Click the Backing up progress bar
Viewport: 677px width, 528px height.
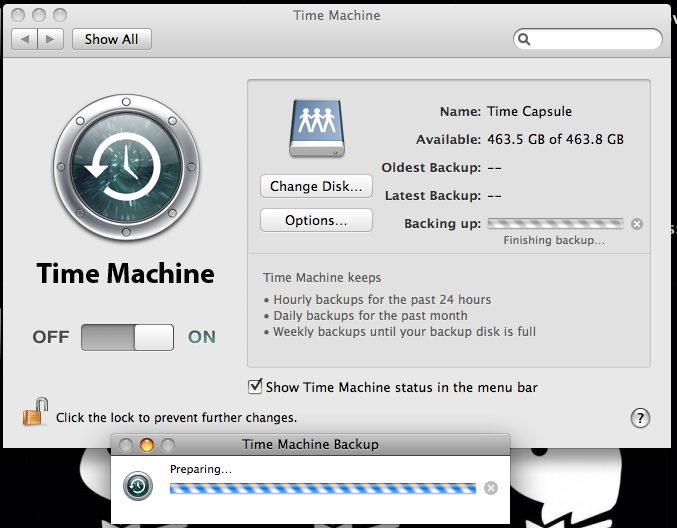pos(555,224)
